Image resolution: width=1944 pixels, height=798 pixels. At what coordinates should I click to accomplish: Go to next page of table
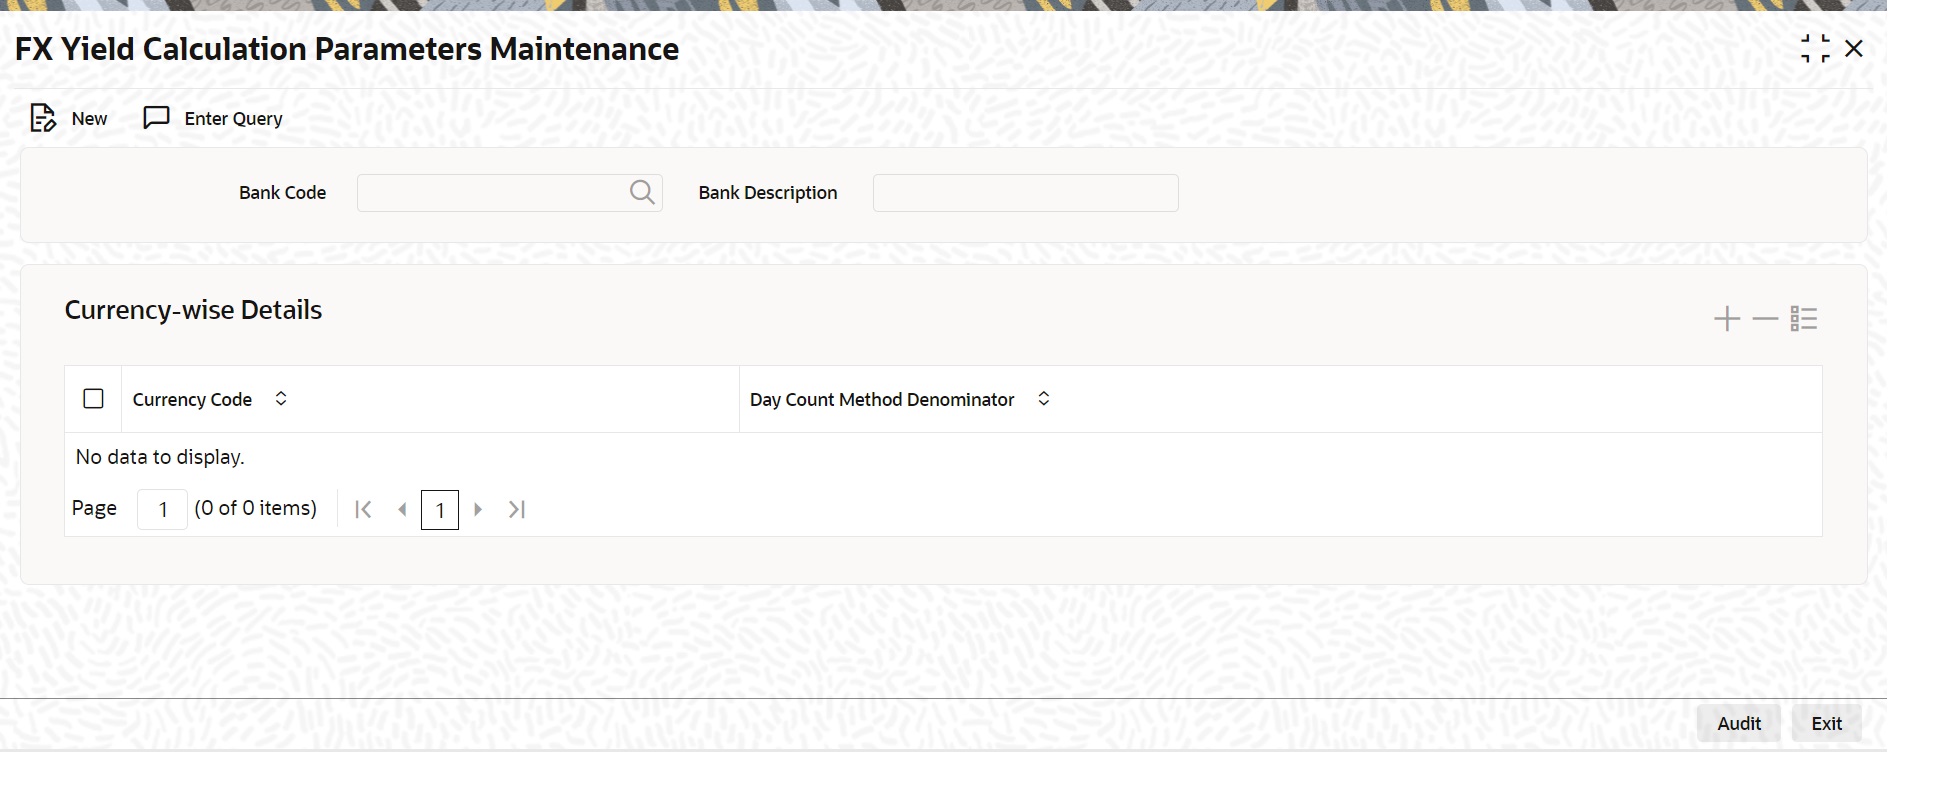coord(478,510)
